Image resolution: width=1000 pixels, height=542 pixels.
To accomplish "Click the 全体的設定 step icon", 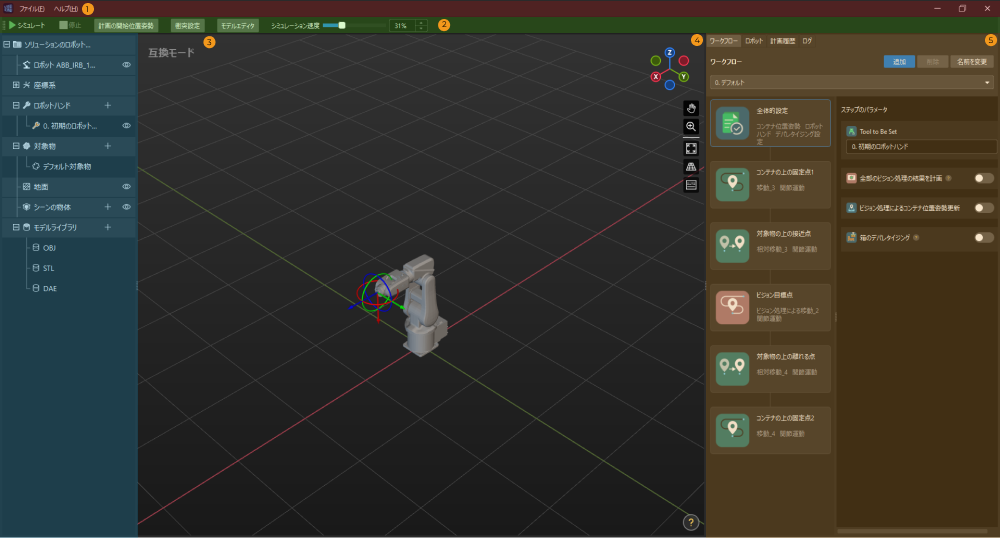I will [x=732, y=124].
